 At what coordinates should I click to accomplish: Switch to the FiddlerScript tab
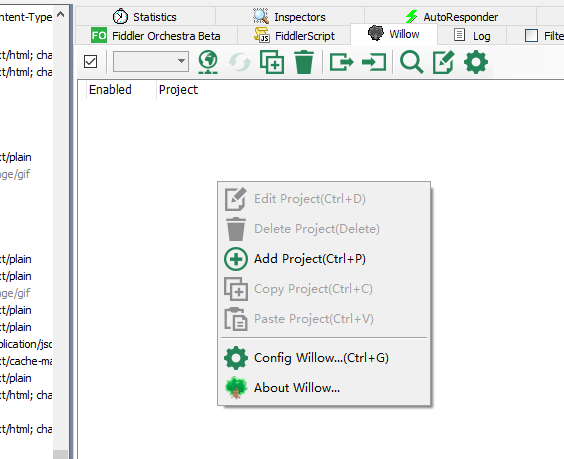tap(294, 36)
